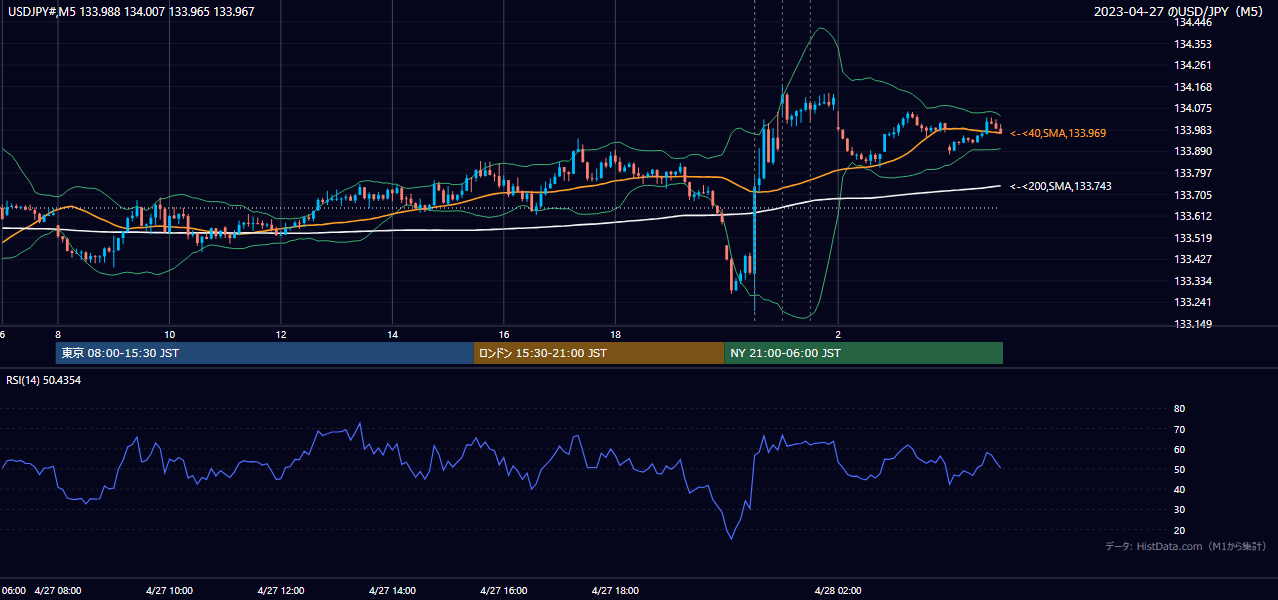Click RSI scale value 40
The width and height of the screenshot is (1278, 600).
click(x=1180, y=489)
